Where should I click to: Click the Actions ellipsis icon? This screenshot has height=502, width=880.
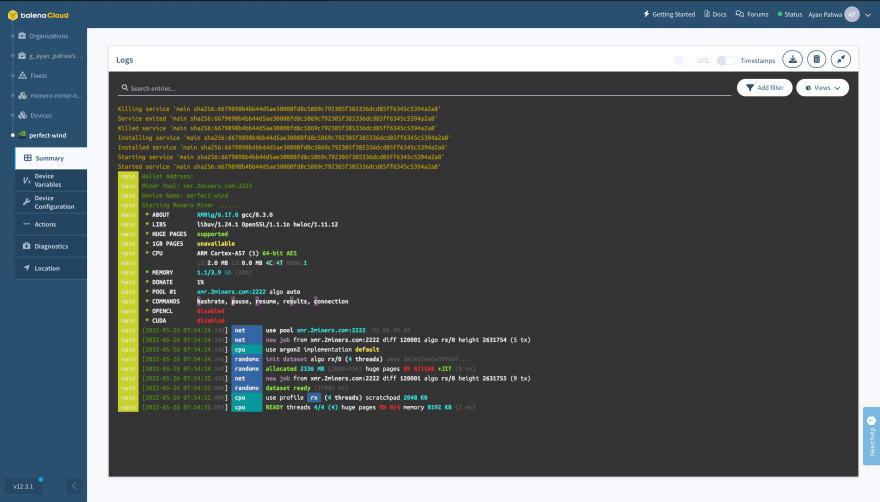pyautogui.click(x=26, y=224)
